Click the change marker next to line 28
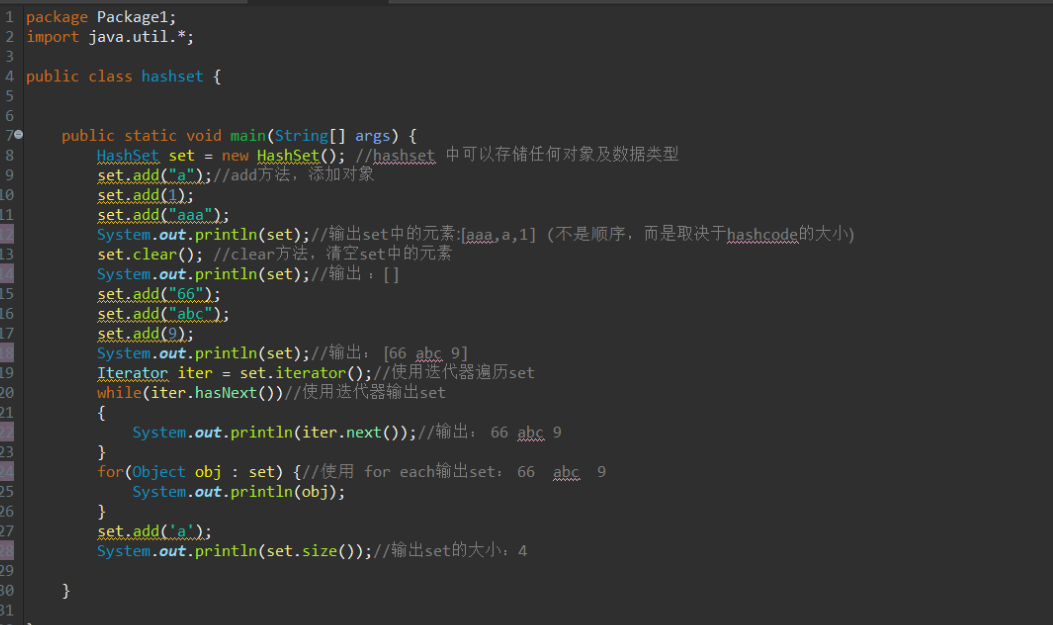 point(7,550)
